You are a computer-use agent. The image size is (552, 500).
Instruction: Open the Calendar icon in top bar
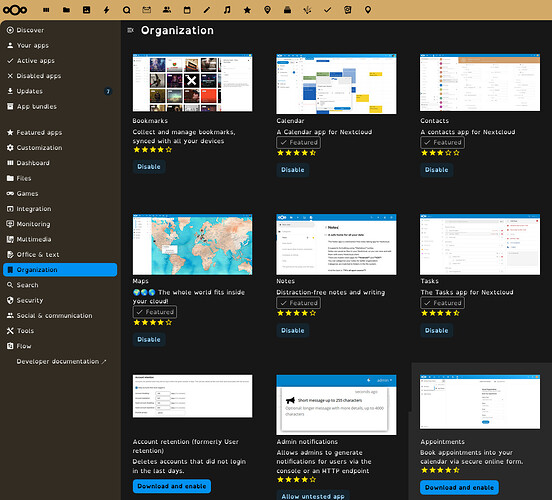(x=187, y=10)
